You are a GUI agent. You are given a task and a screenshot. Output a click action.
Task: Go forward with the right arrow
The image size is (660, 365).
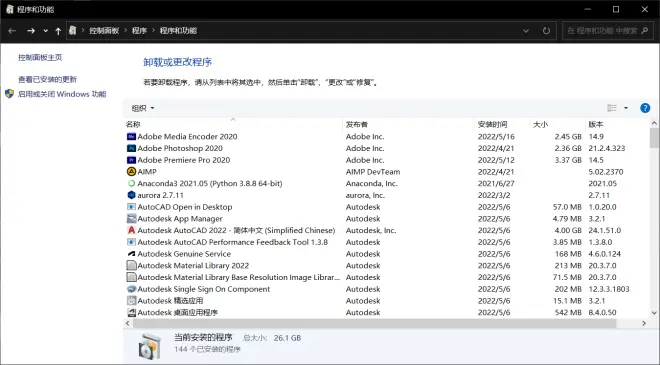coord(31,31)
